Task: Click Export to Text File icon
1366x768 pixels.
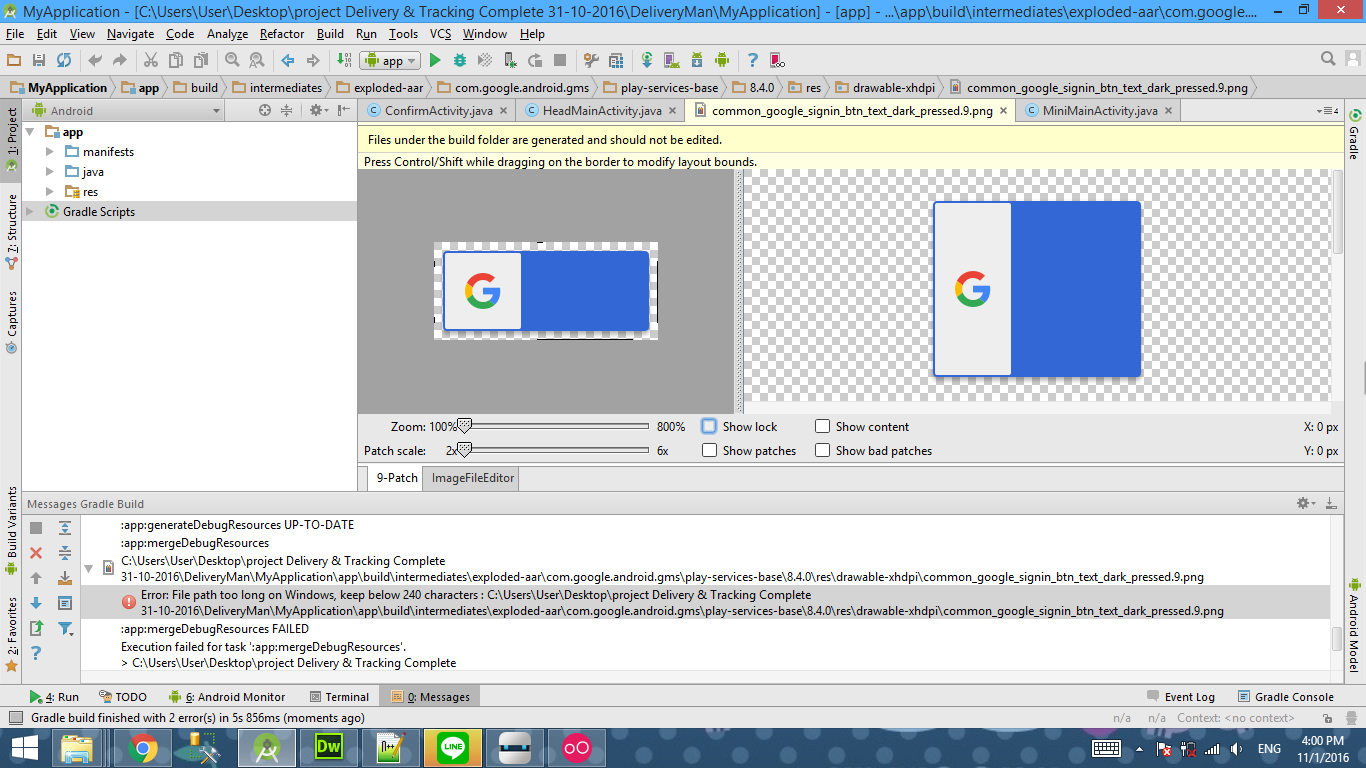Action: (x=36, y=628)
